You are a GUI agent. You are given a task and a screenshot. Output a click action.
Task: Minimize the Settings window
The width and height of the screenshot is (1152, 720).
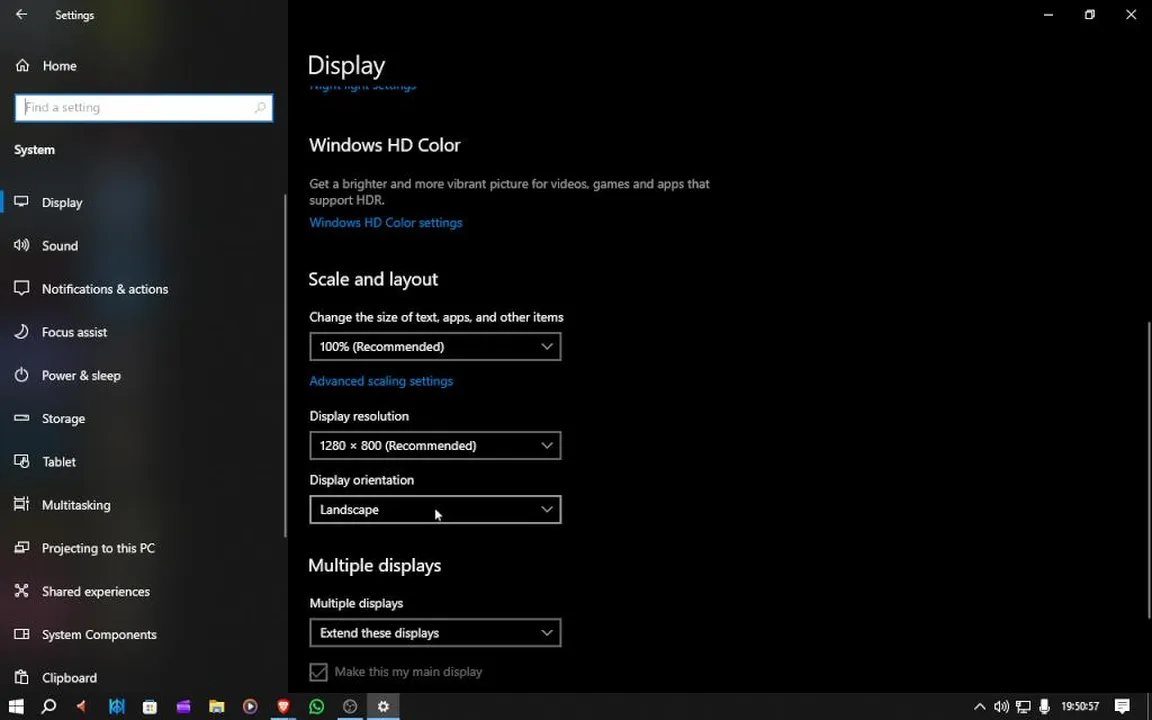click(x=1048, y=15)
